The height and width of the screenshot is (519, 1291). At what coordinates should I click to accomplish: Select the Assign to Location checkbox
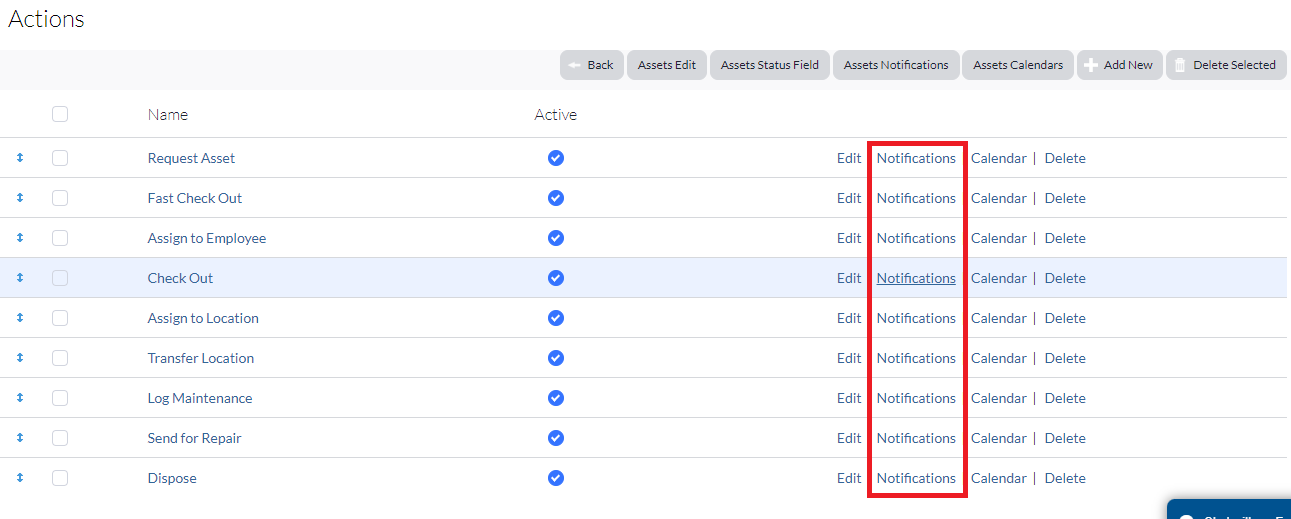(60, 318)
